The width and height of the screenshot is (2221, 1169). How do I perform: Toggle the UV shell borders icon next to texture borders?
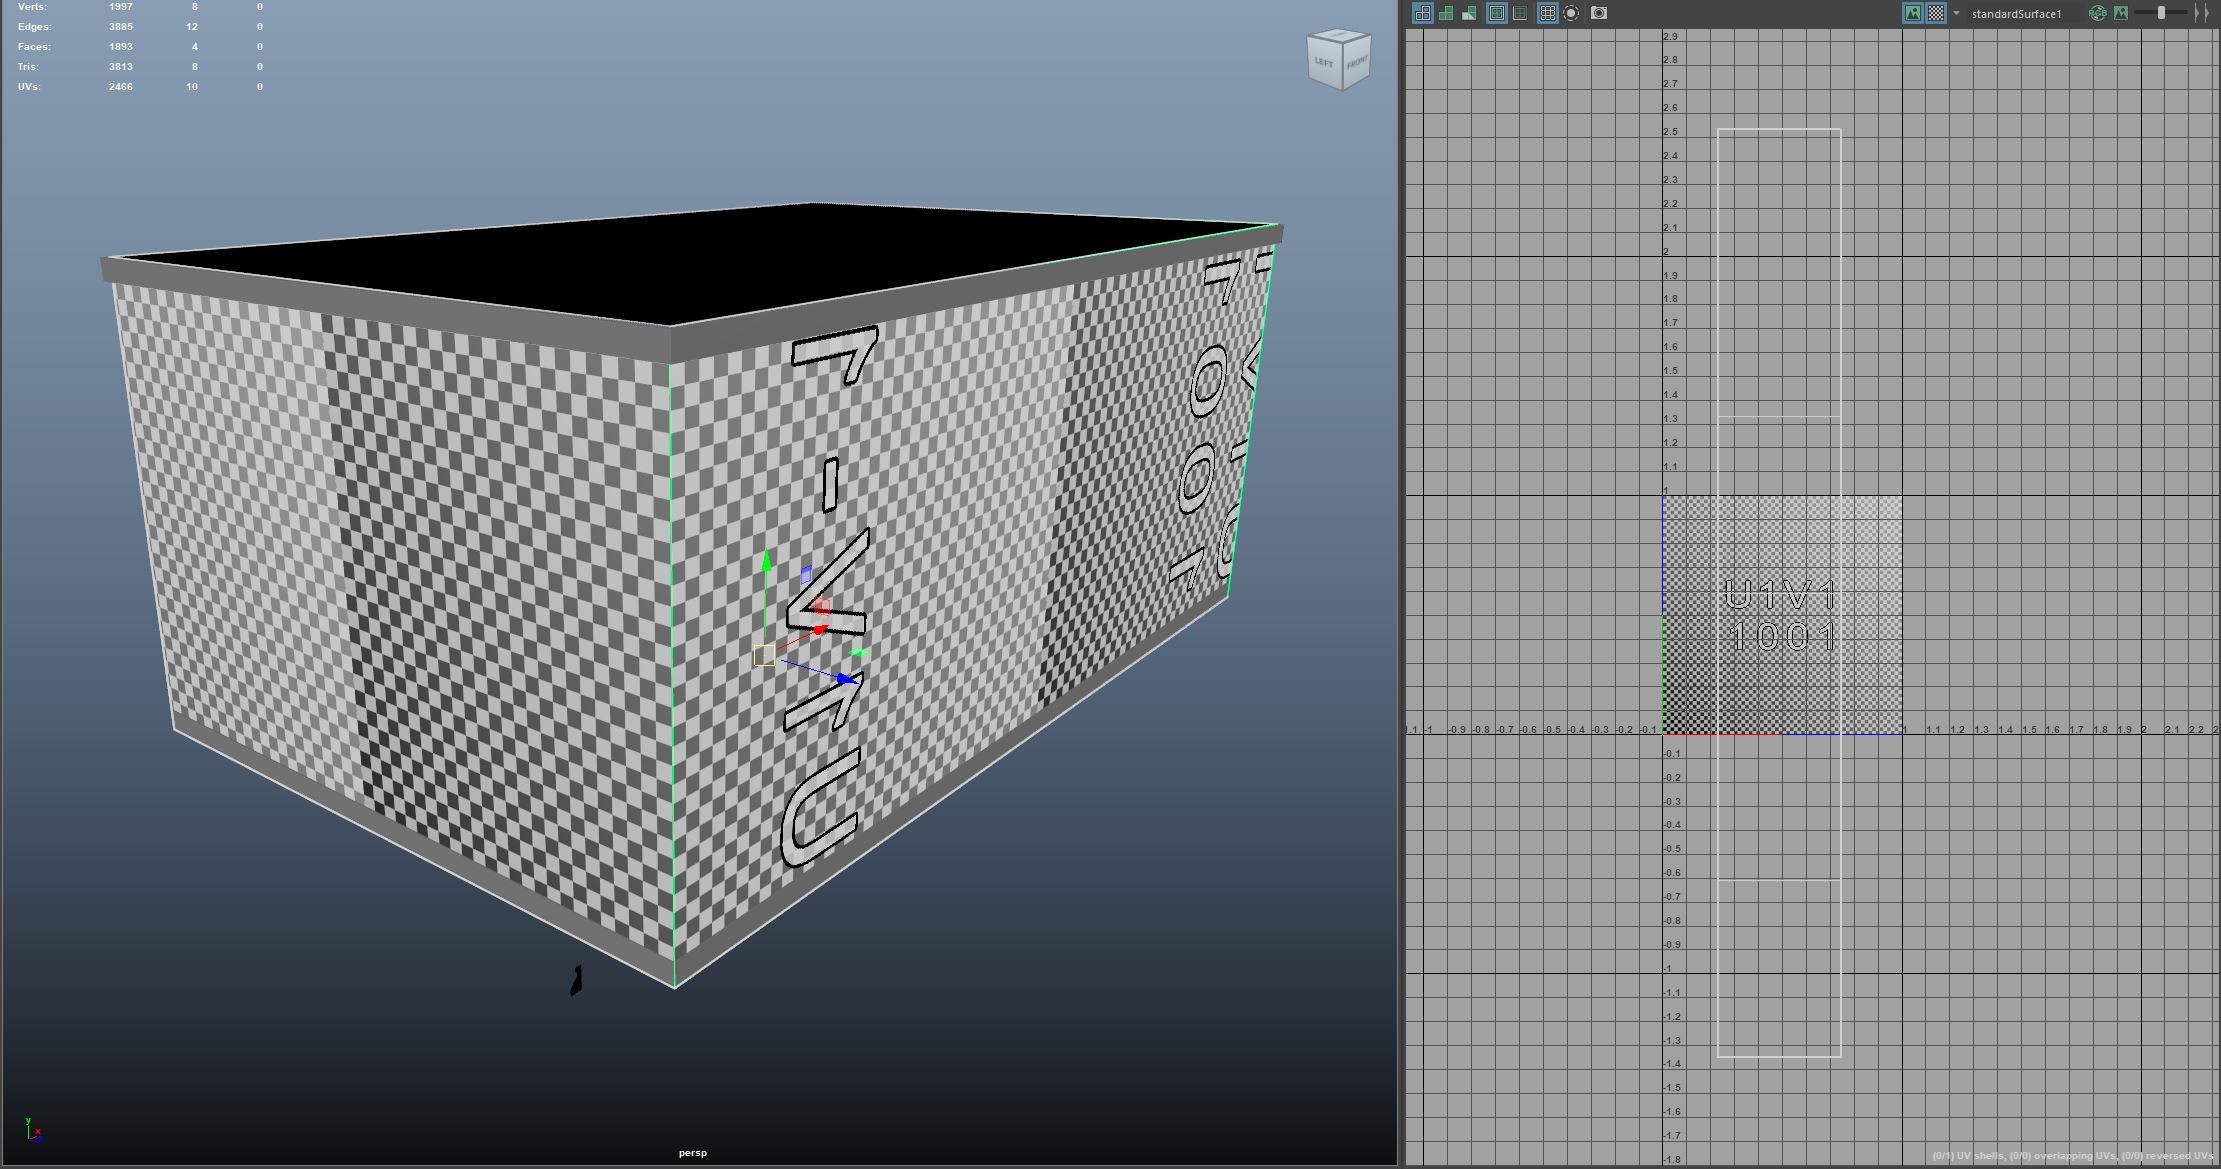click(1520, 13)
